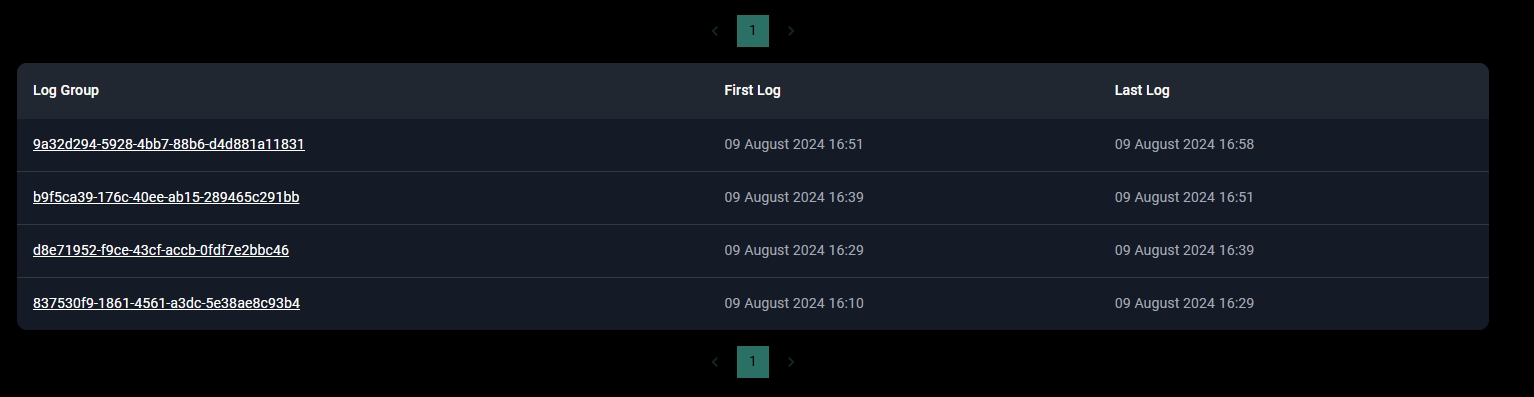Open log group b9f5ca39-176c-40ee-ab15-289465c291bb
The image size is (1534, 397).
coord(166,197)
